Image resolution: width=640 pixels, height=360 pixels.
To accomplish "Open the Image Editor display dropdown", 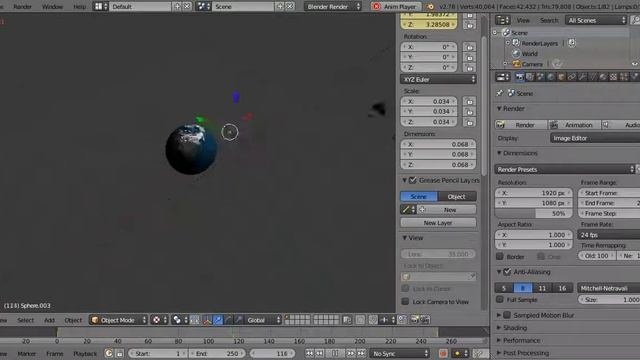I will pos(595,138).
